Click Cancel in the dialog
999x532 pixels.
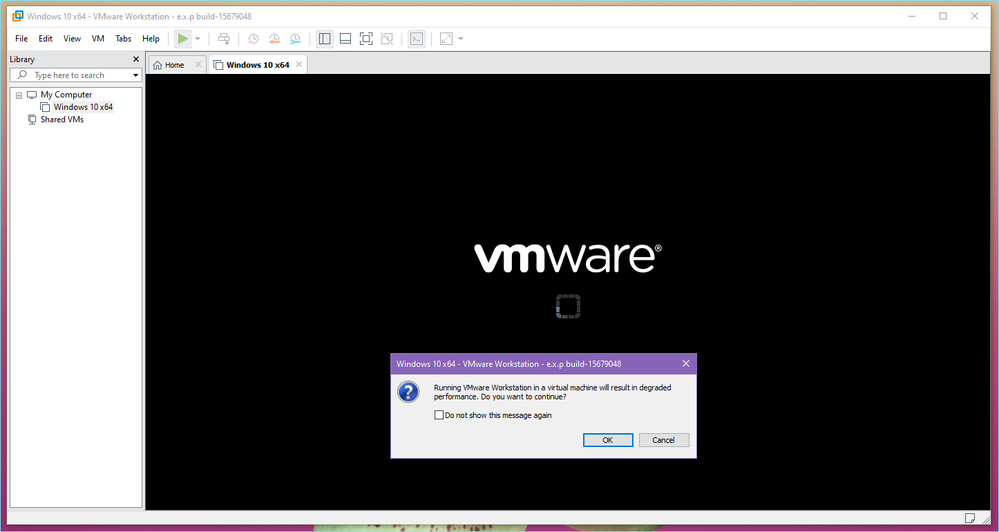(663, 440)
